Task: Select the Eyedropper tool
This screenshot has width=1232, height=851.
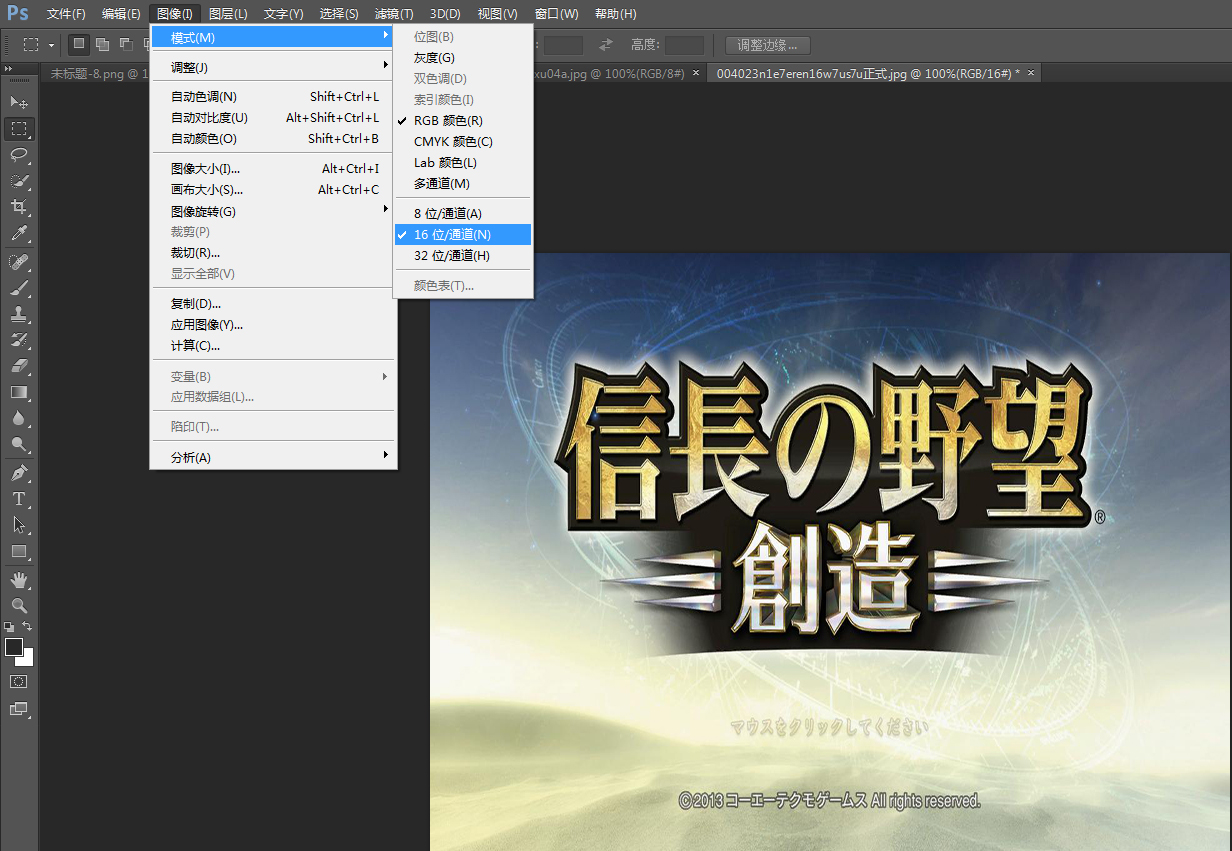Action: pyautogui.click(x=19, y=233)
